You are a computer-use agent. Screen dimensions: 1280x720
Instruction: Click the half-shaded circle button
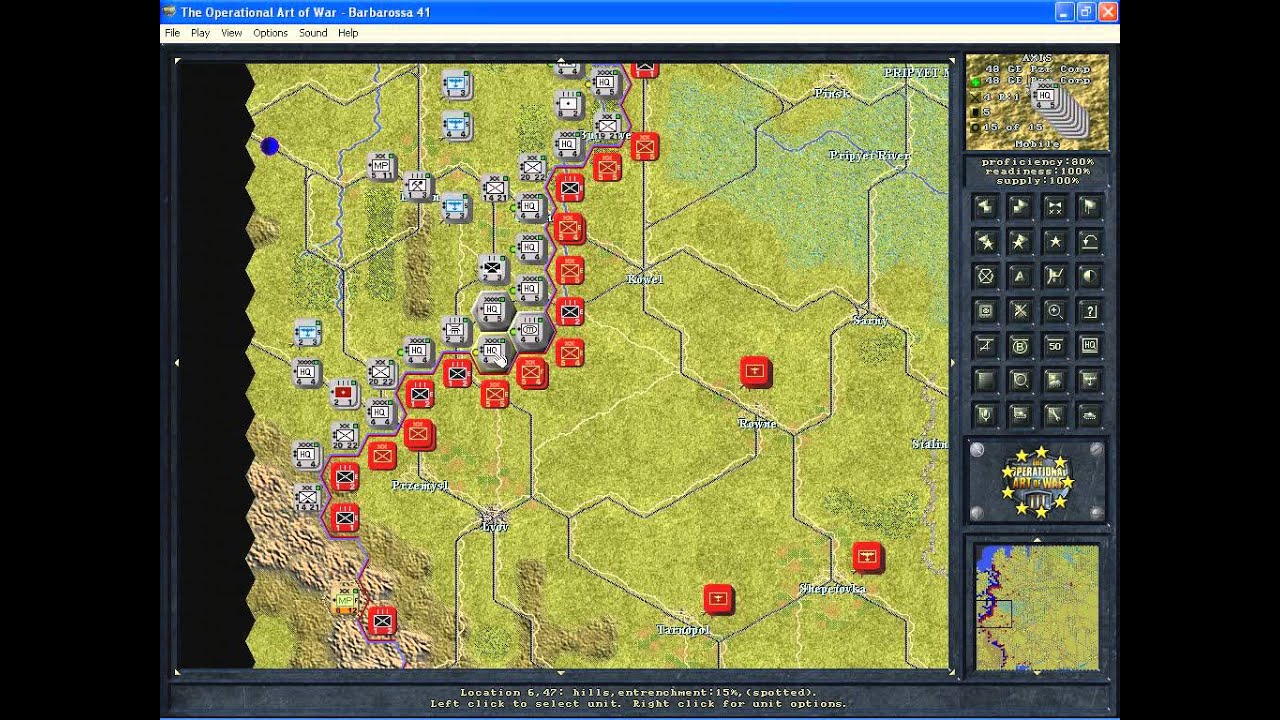point(1090,277)
